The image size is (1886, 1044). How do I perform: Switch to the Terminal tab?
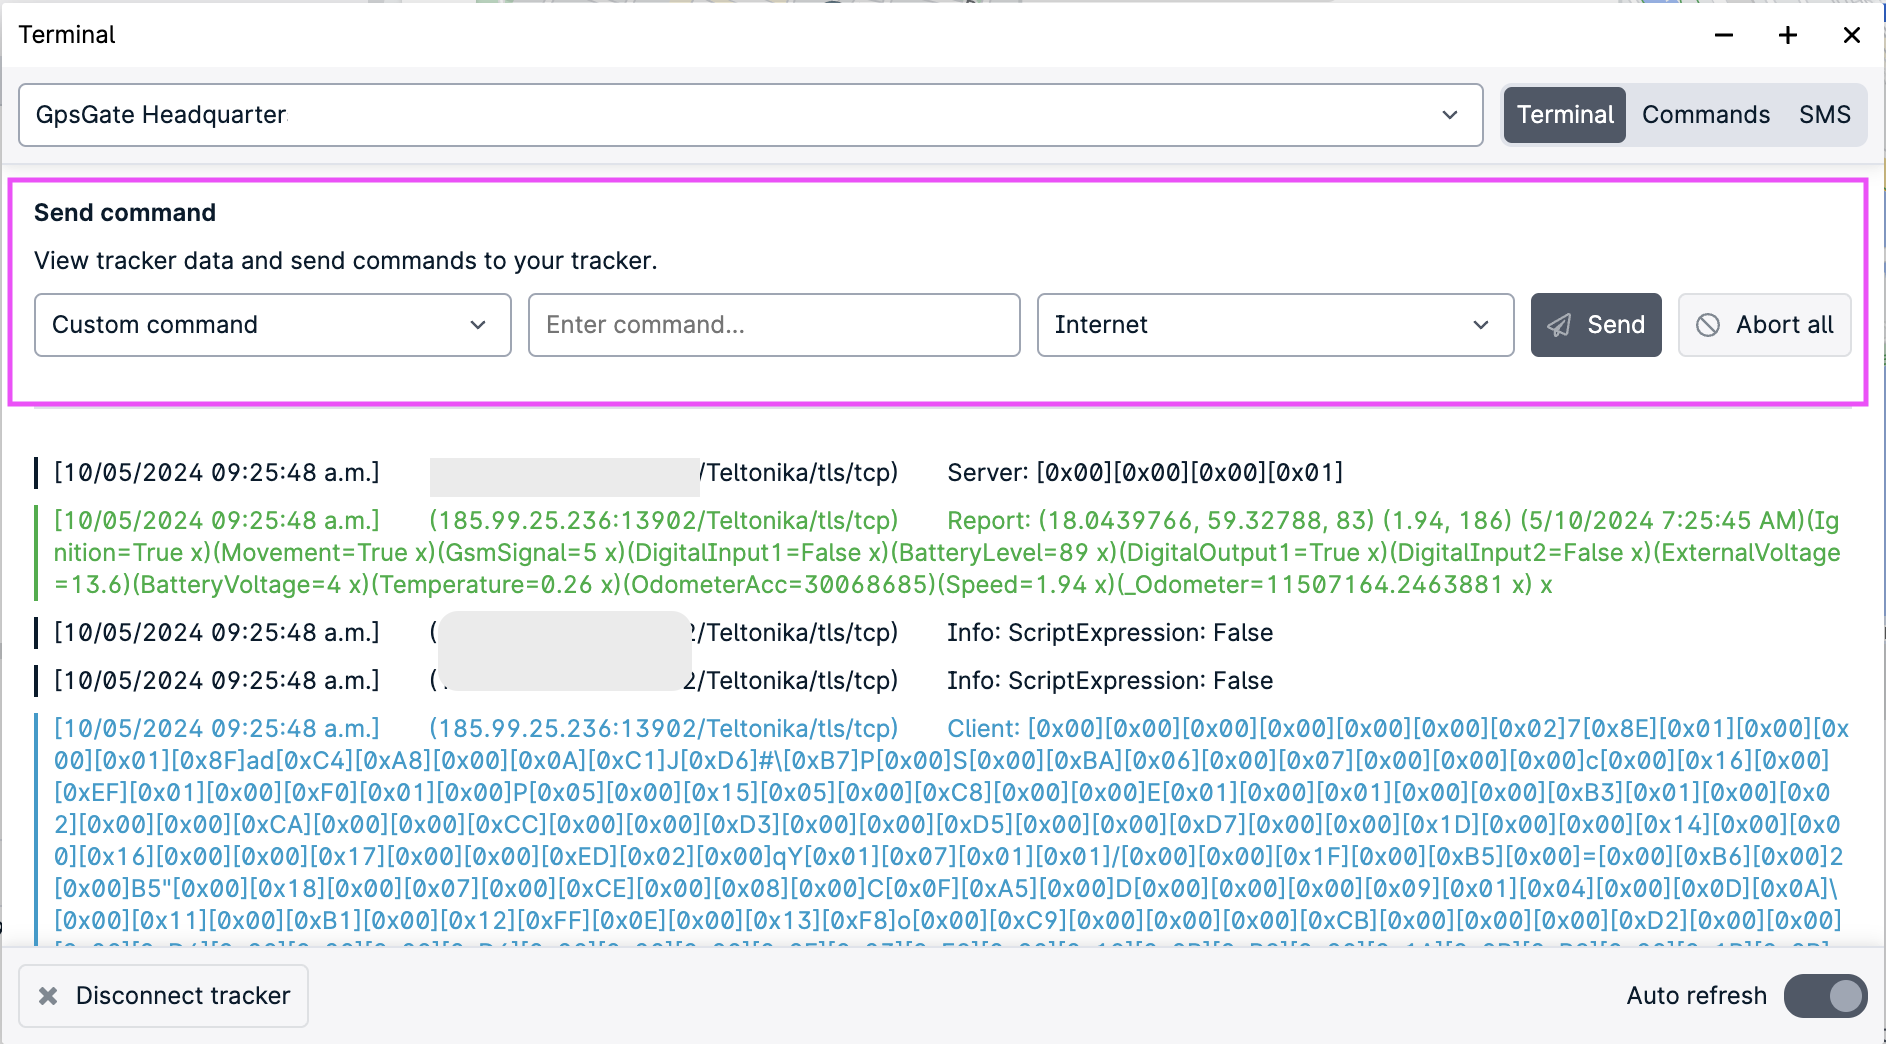pos(1565,115)
